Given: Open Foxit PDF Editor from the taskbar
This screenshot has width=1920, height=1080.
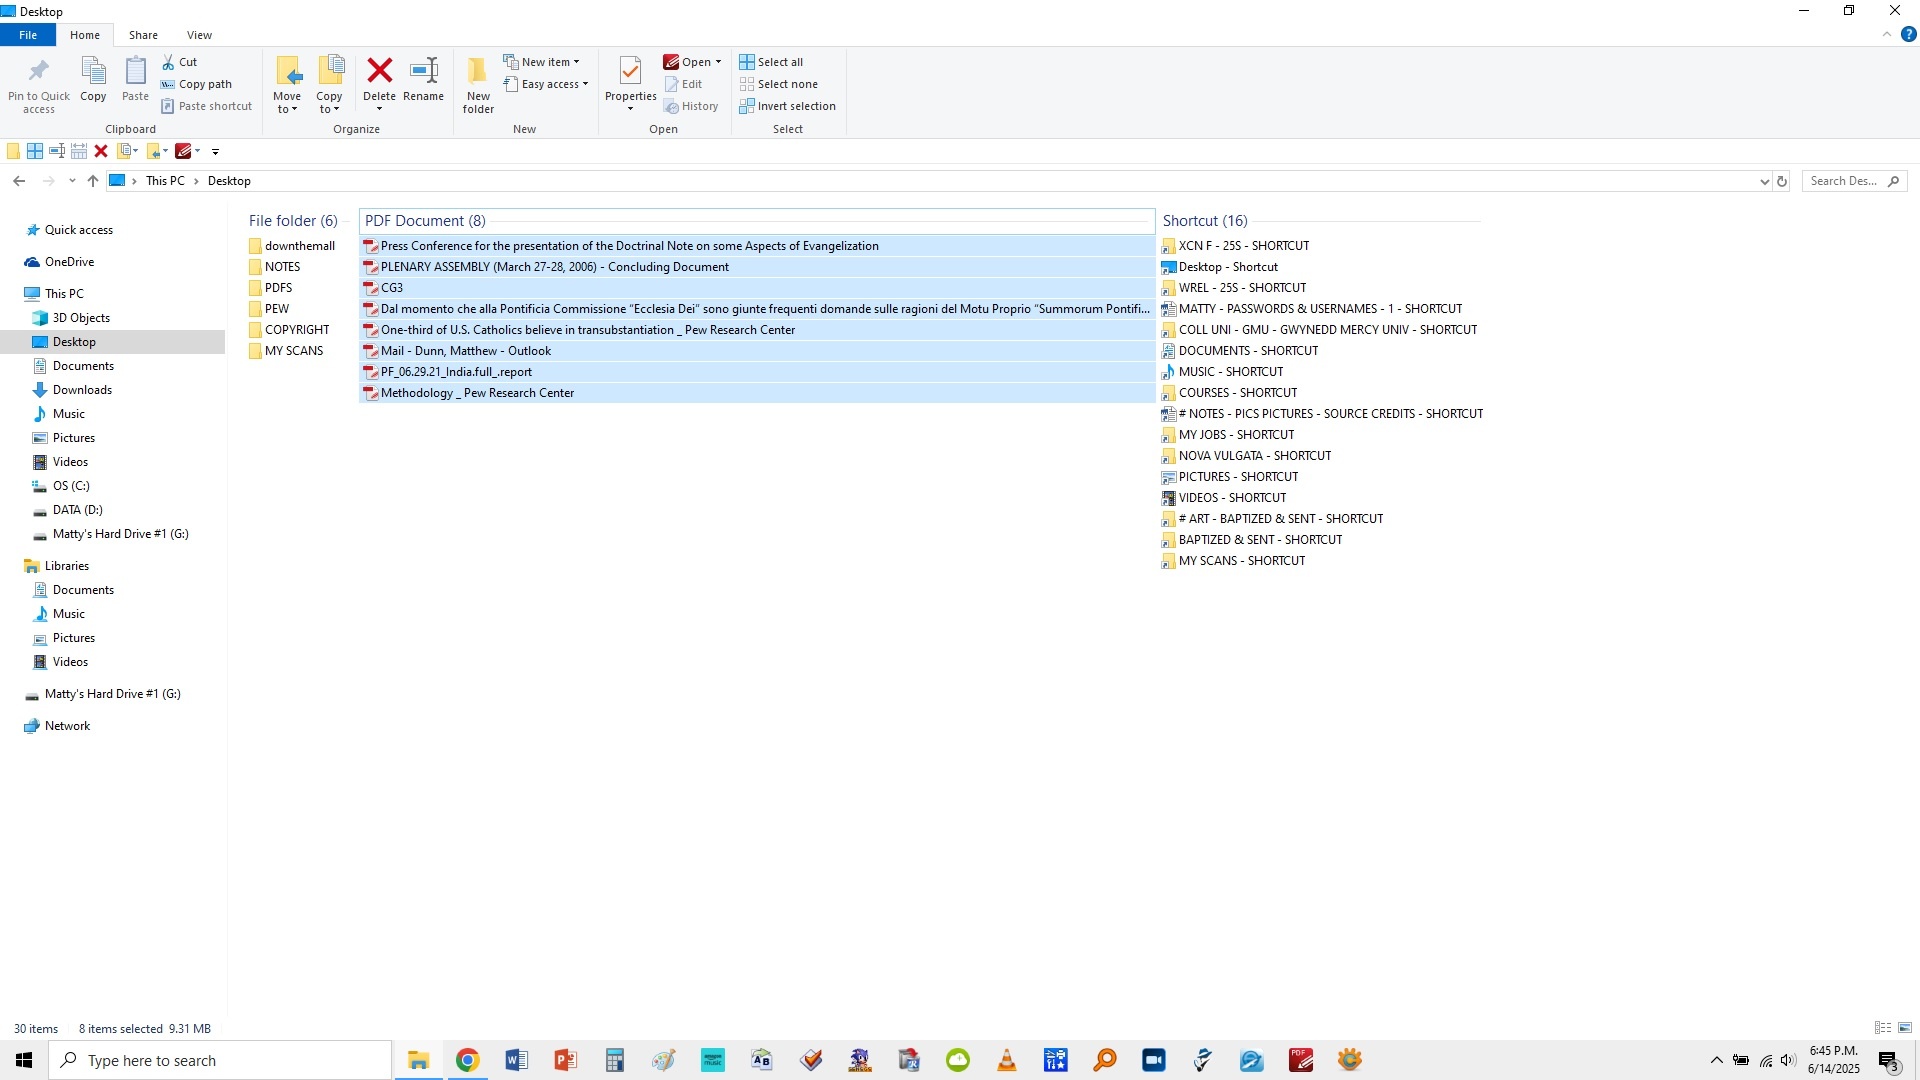Looking at the screenshot, I should click(x=1299, y=1059).
